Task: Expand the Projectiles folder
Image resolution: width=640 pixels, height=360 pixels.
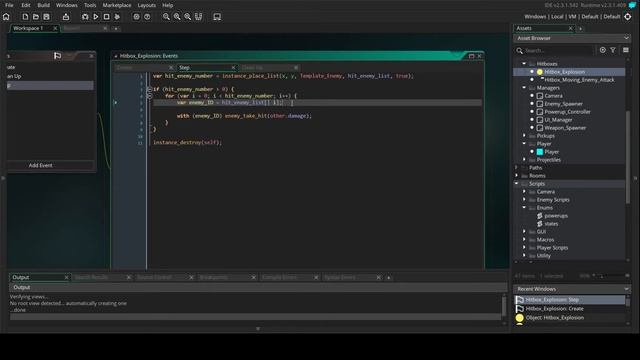Action: tap(524, 160)
